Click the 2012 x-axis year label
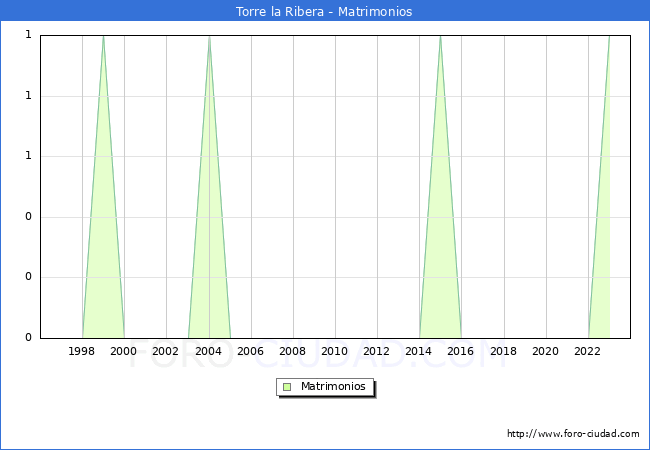 [377, 352]
